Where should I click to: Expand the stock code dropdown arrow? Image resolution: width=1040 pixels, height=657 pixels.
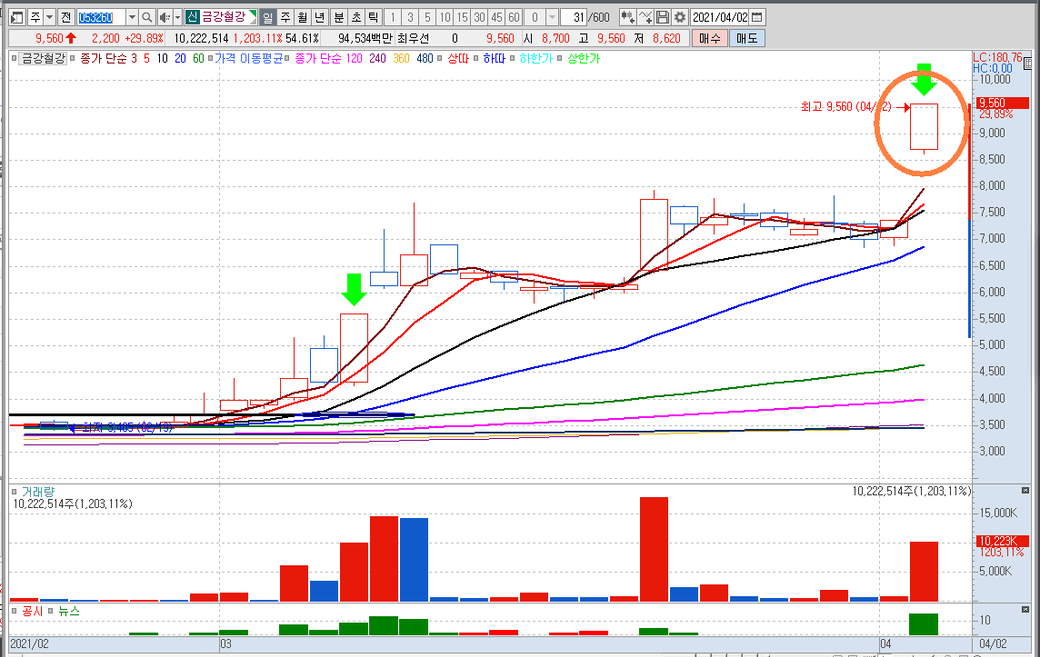click(132, 18)
